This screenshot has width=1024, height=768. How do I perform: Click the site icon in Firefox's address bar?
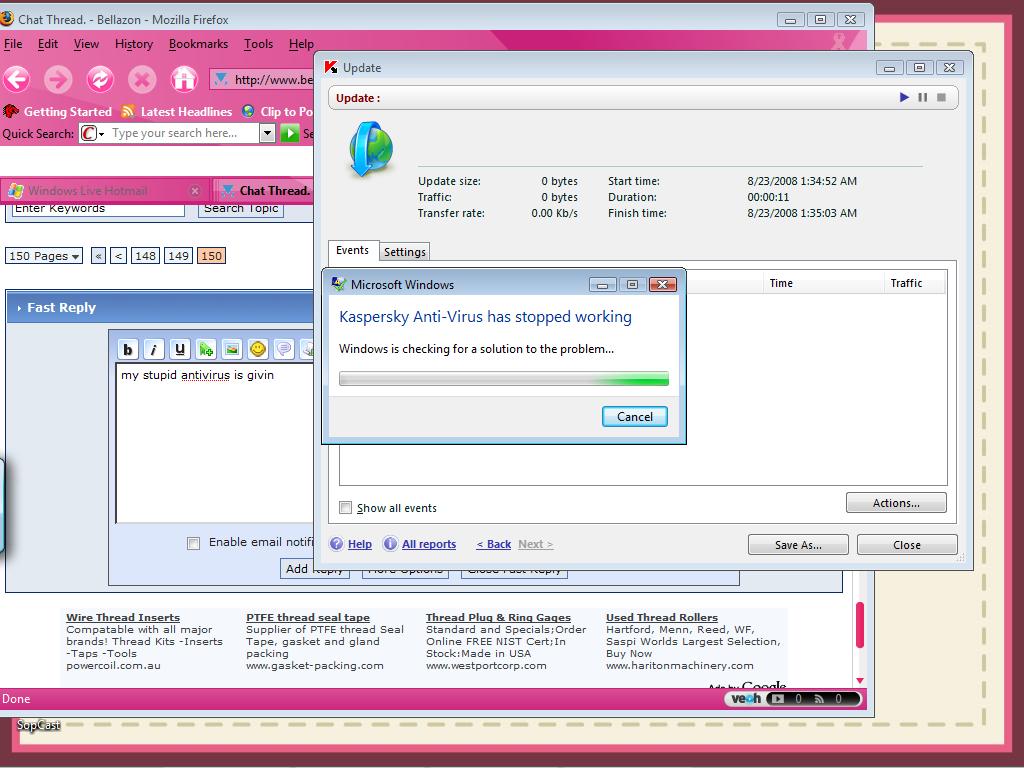coord(221,80)
